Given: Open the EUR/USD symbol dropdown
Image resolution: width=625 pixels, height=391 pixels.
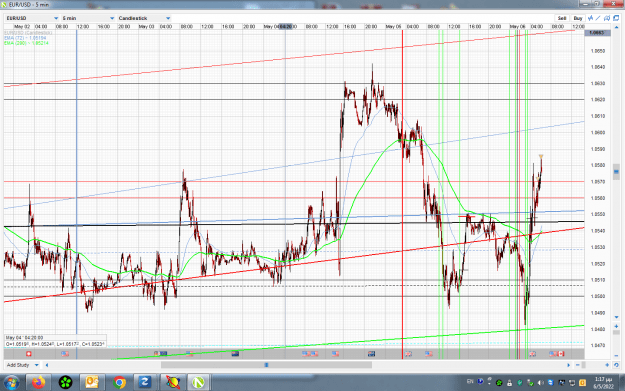Looking at the screenshot, I should coord(32,18).
